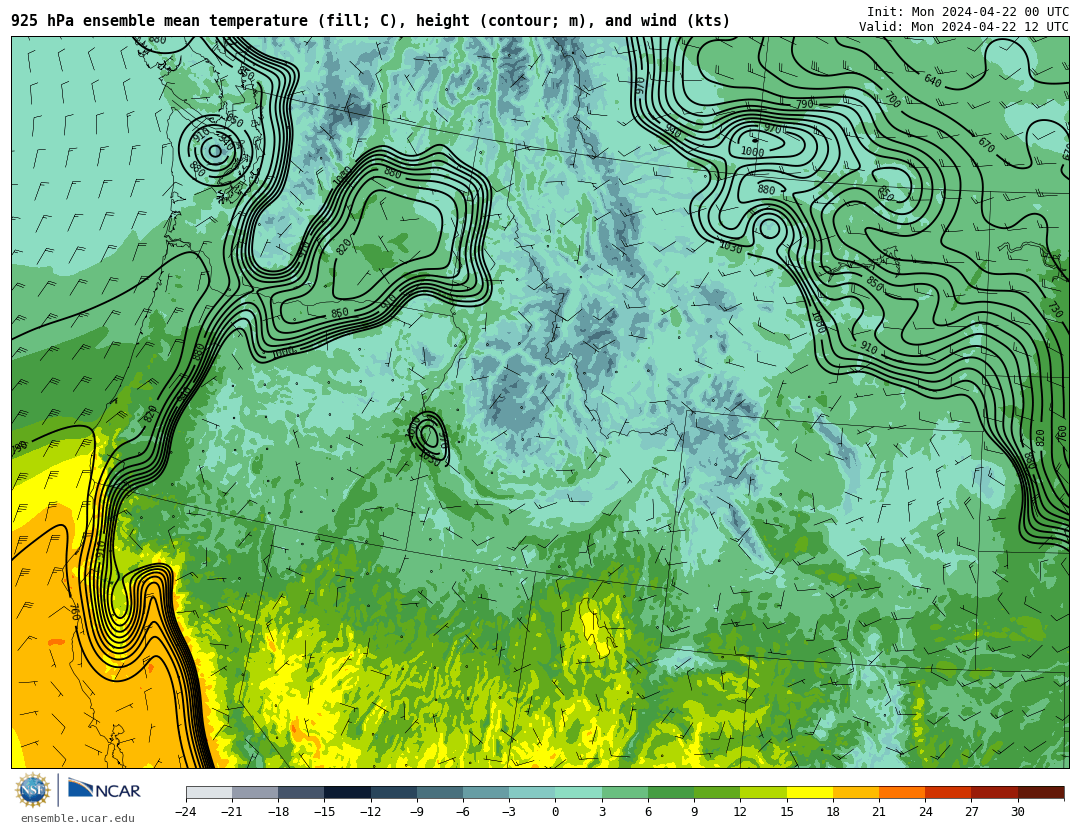Pick the light gray -24 to -21 color swatch
Viewport: 1080px width, 831px height.
(209, 792)
